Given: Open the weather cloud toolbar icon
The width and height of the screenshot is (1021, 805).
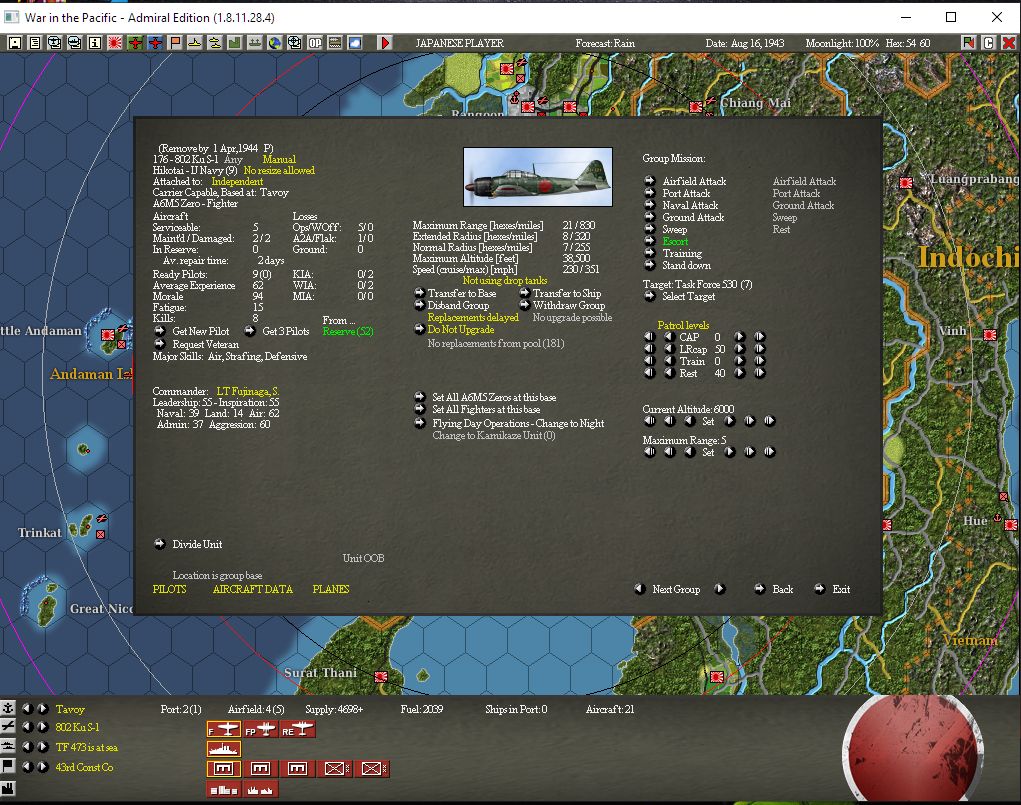Looking at the screenshot, I should [x=355, y=43].
